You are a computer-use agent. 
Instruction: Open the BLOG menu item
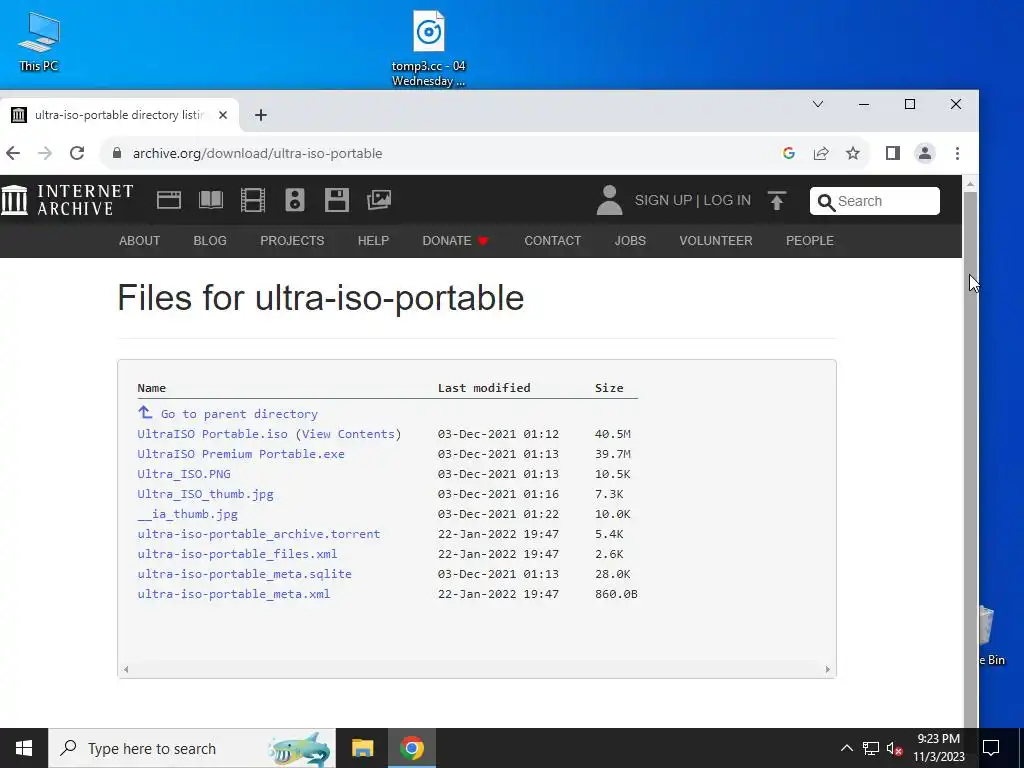[210, 240]
